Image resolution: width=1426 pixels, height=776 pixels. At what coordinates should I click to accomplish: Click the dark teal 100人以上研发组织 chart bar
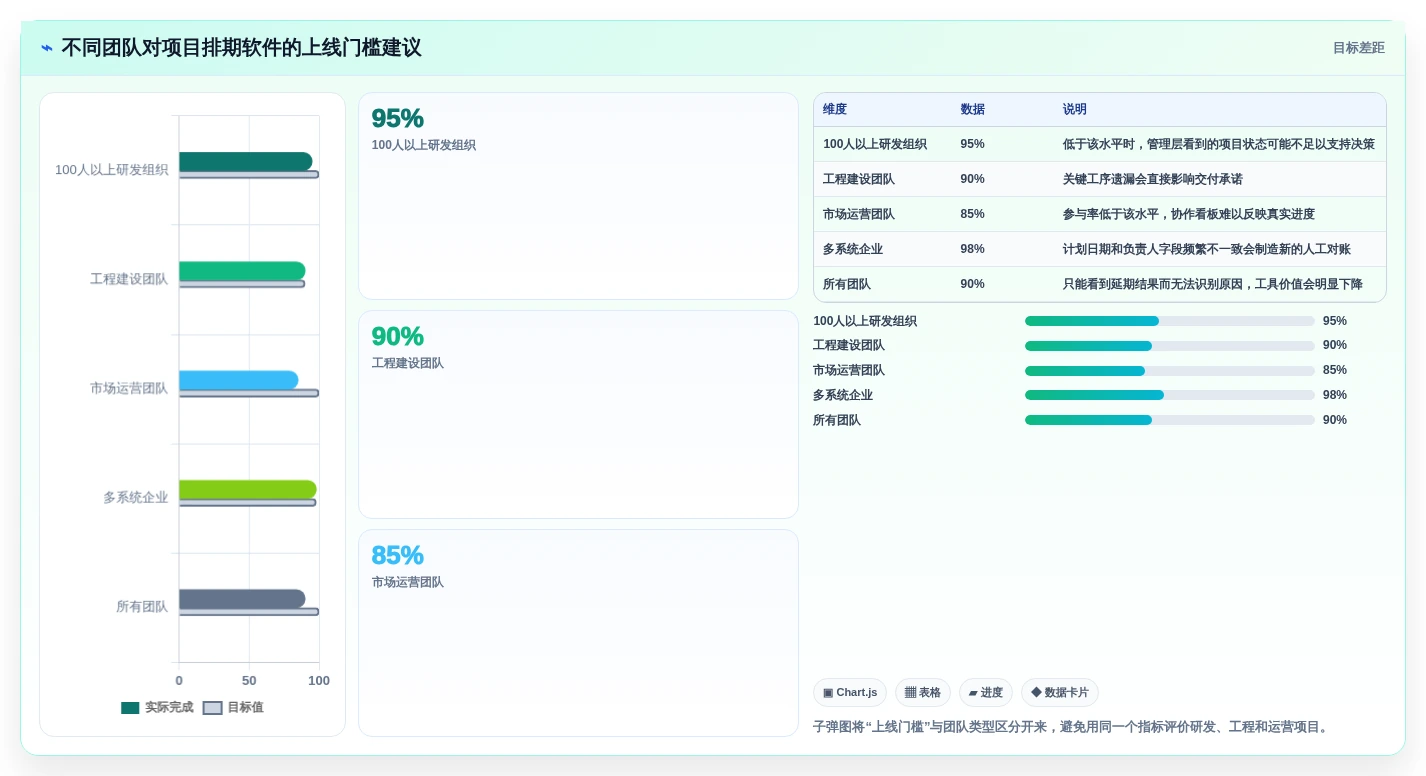click(x=246, y=162)
